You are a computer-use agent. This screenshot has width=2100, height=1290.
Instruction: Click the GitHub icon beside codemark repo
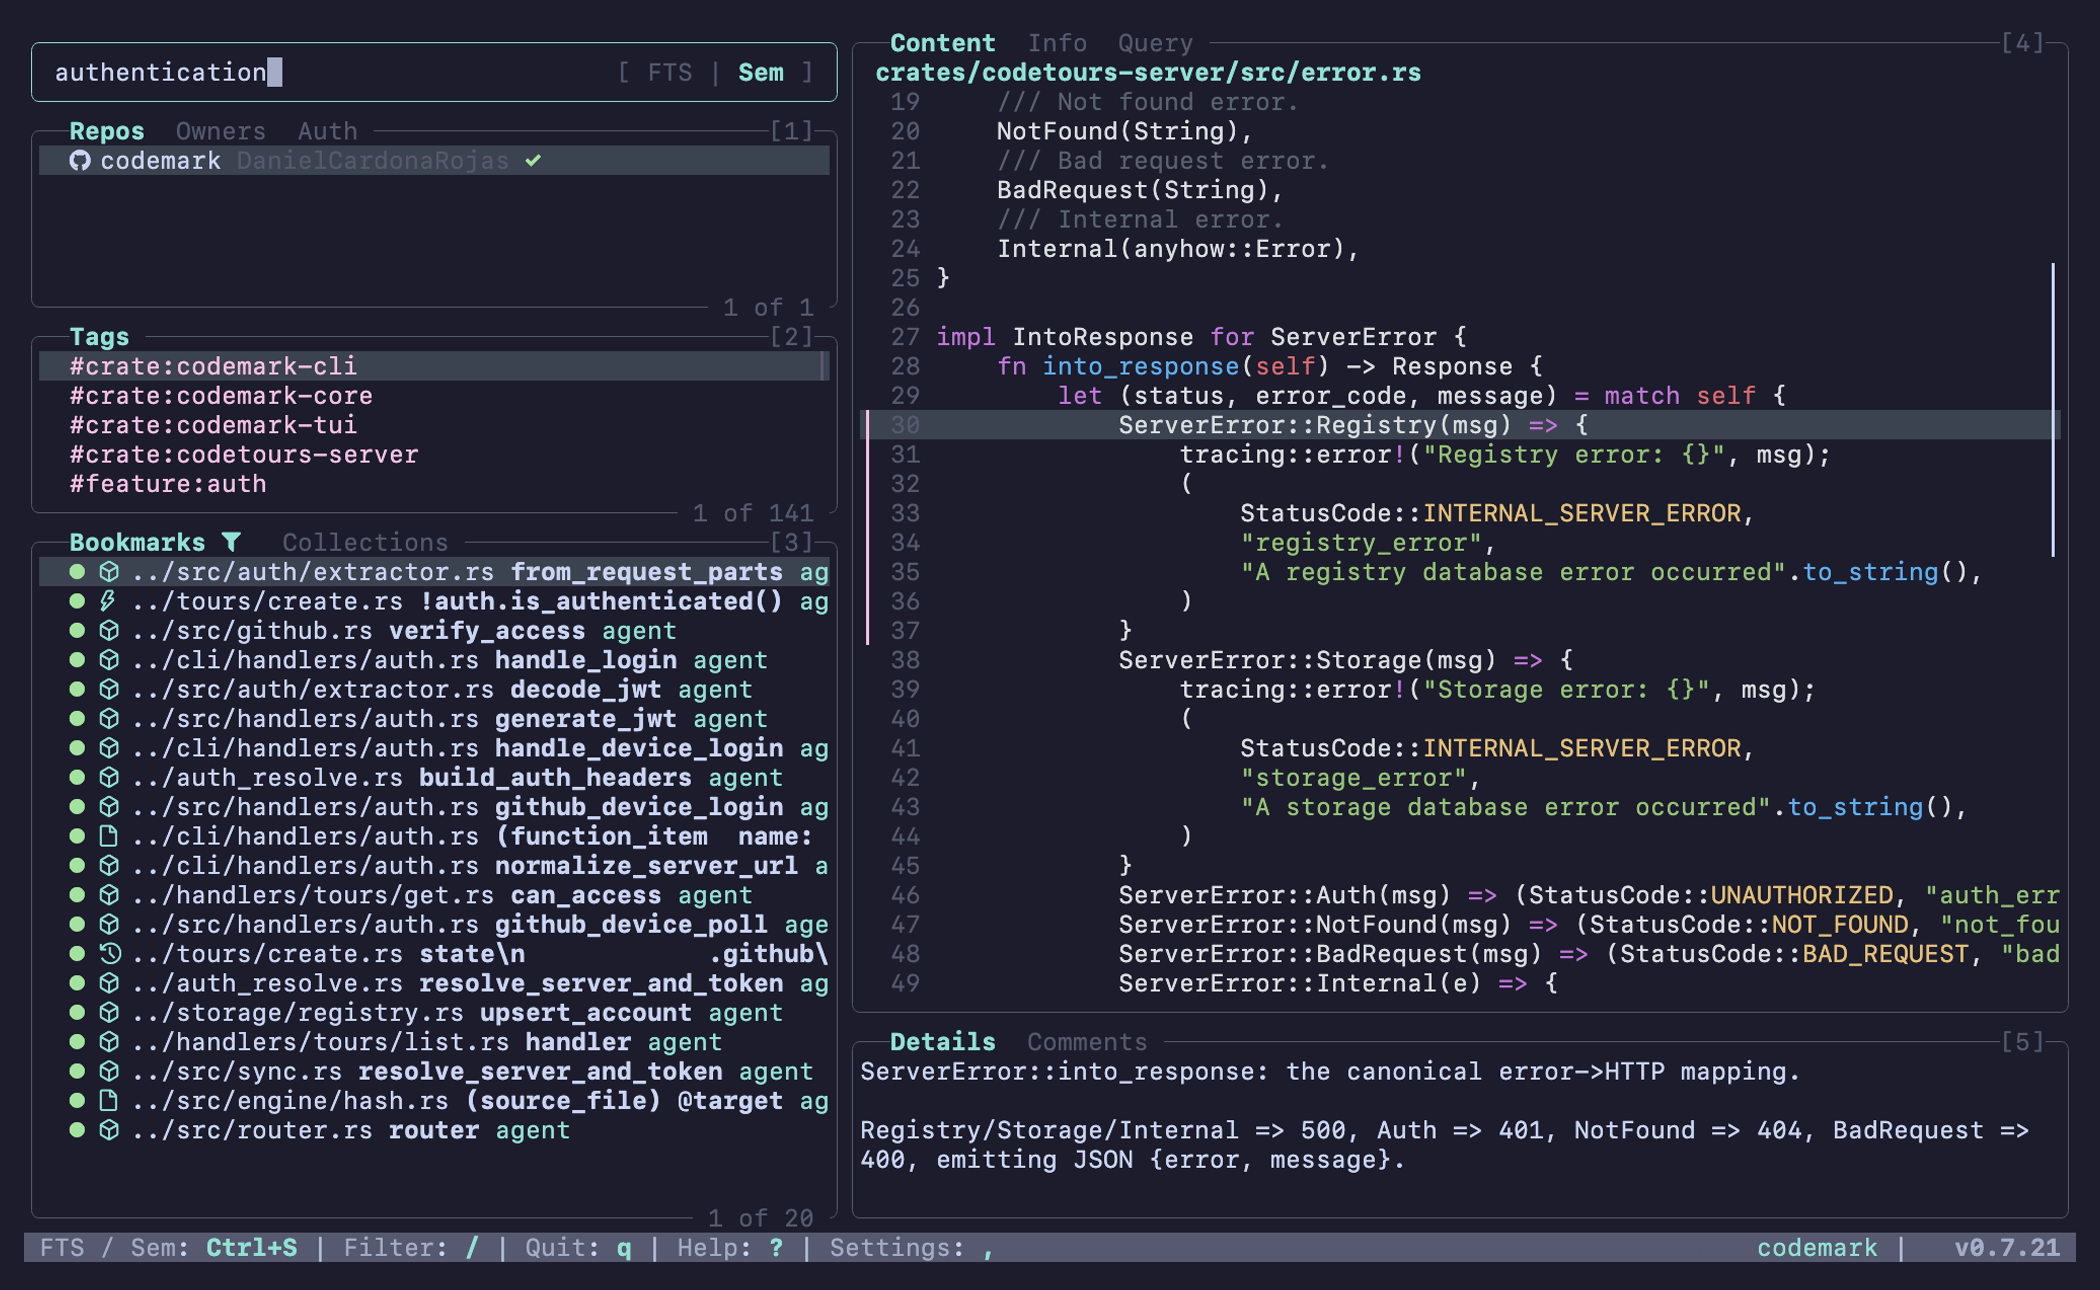click(80, 161)
